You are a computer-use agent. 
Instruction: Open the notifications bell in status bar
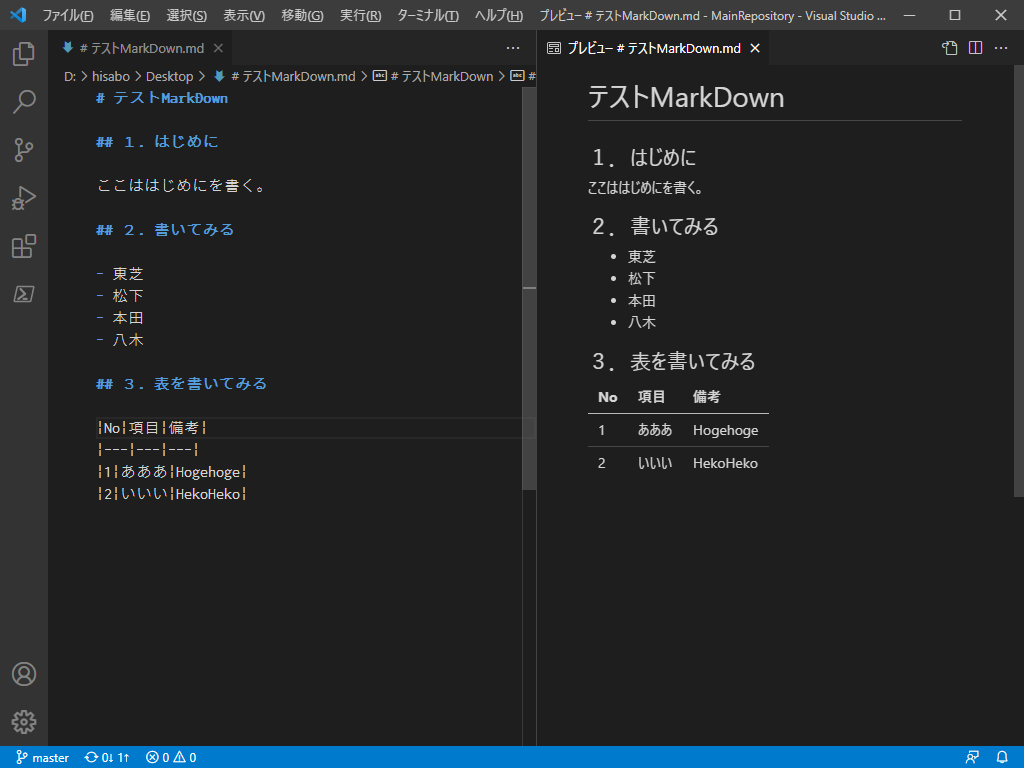(x=1001, y=757)
